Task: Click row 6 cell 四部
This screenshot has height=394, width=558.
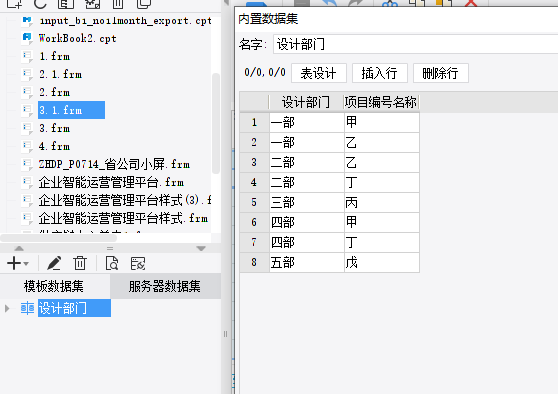Action: tap(306, 222)
